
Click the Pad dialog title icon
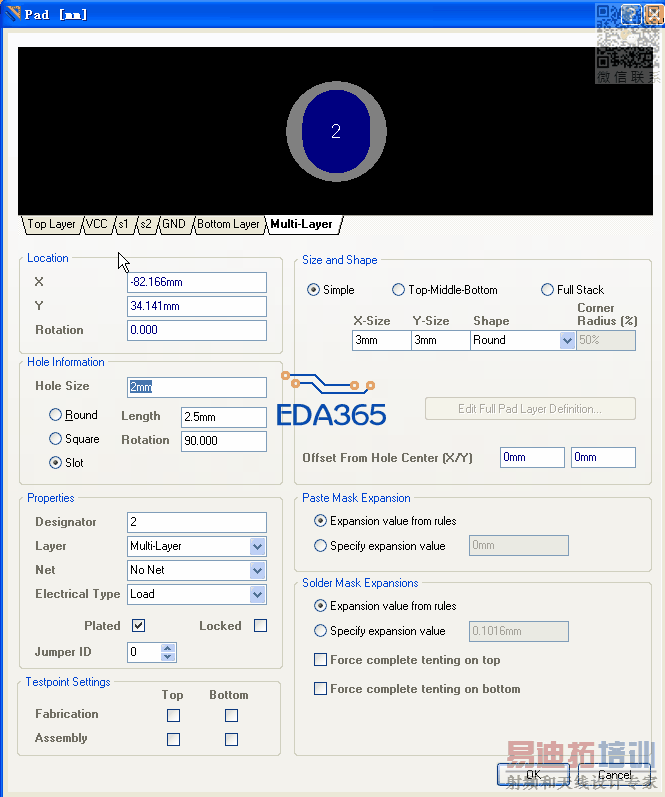click(x=13, y=14)
